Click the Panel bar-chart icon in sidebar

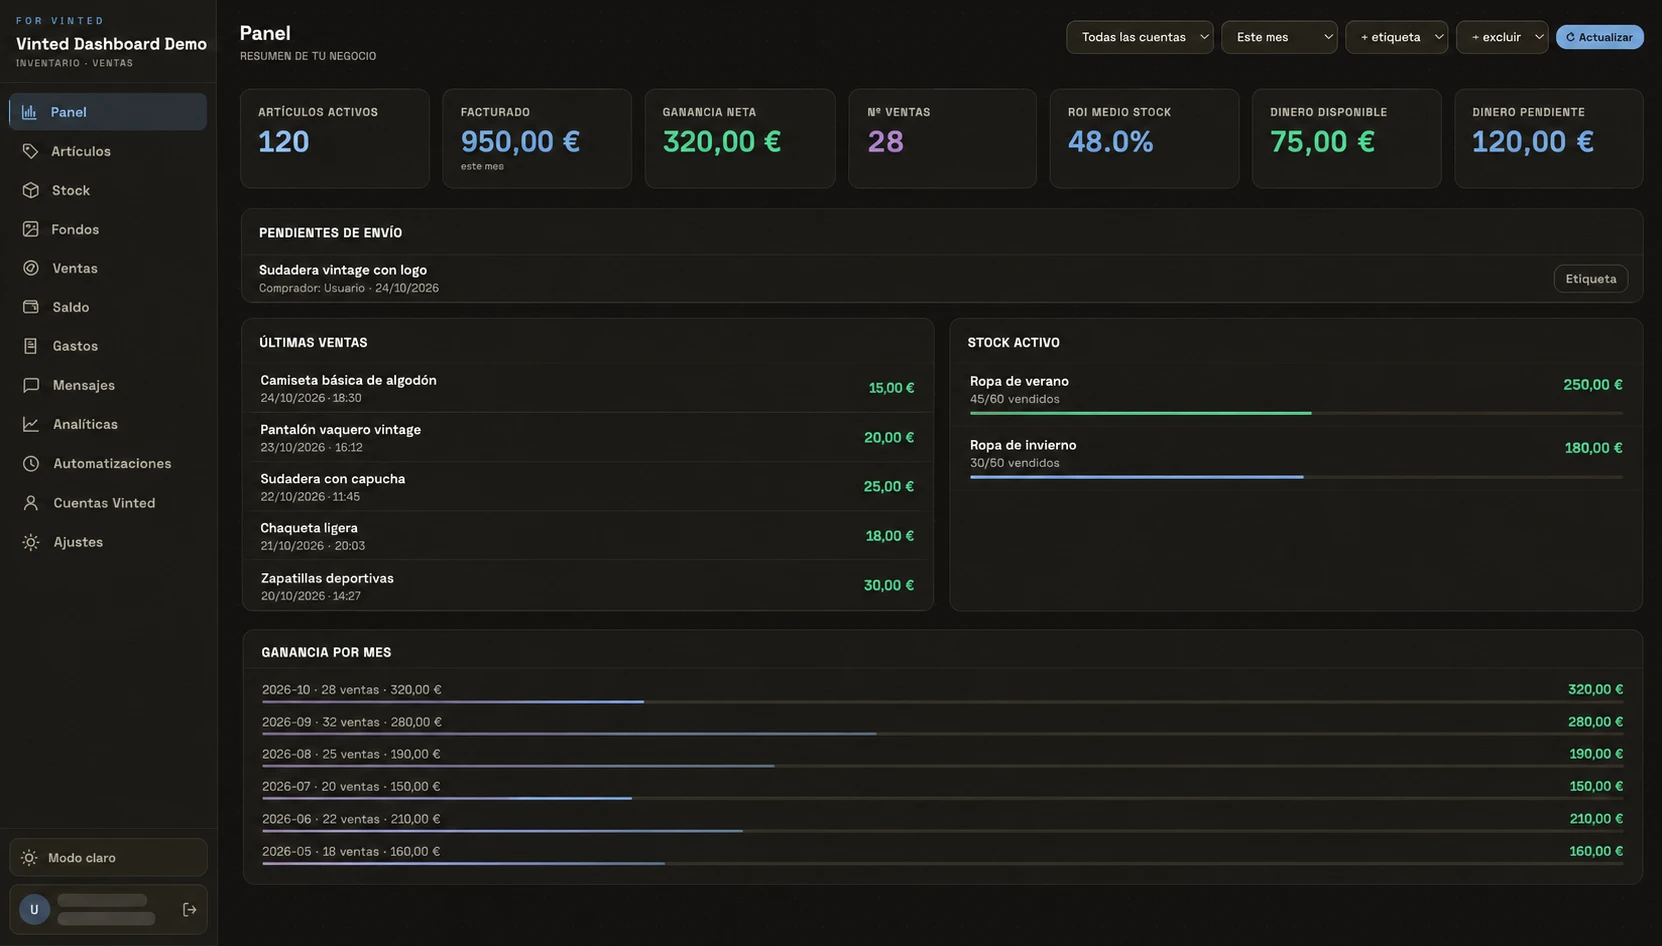coord(30,112)
